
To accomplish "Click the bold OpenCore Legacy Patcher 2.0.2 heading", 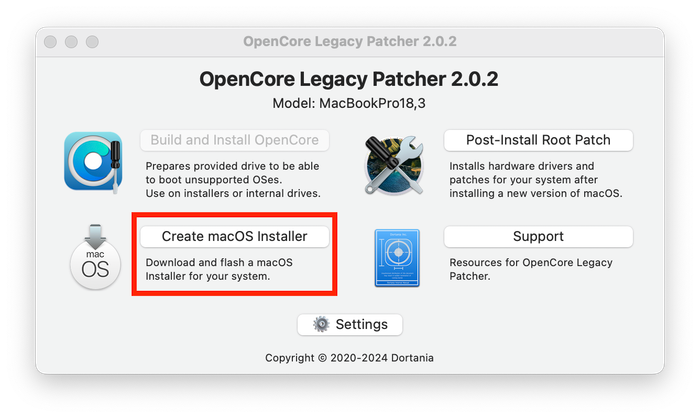I will 349,79.
